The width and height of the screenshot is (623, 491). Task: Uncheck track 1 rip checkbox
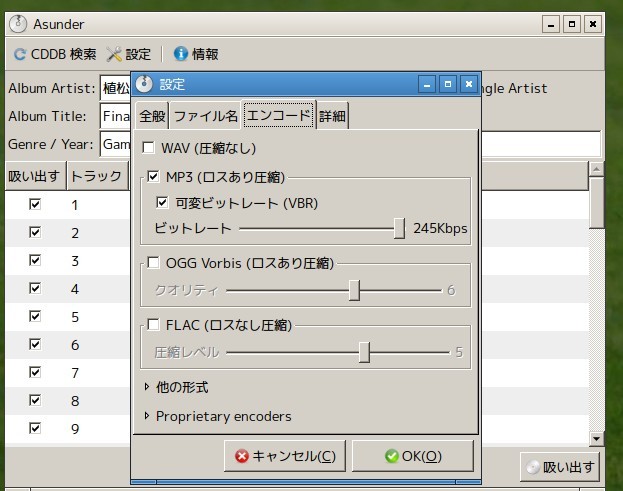point(35,204)
